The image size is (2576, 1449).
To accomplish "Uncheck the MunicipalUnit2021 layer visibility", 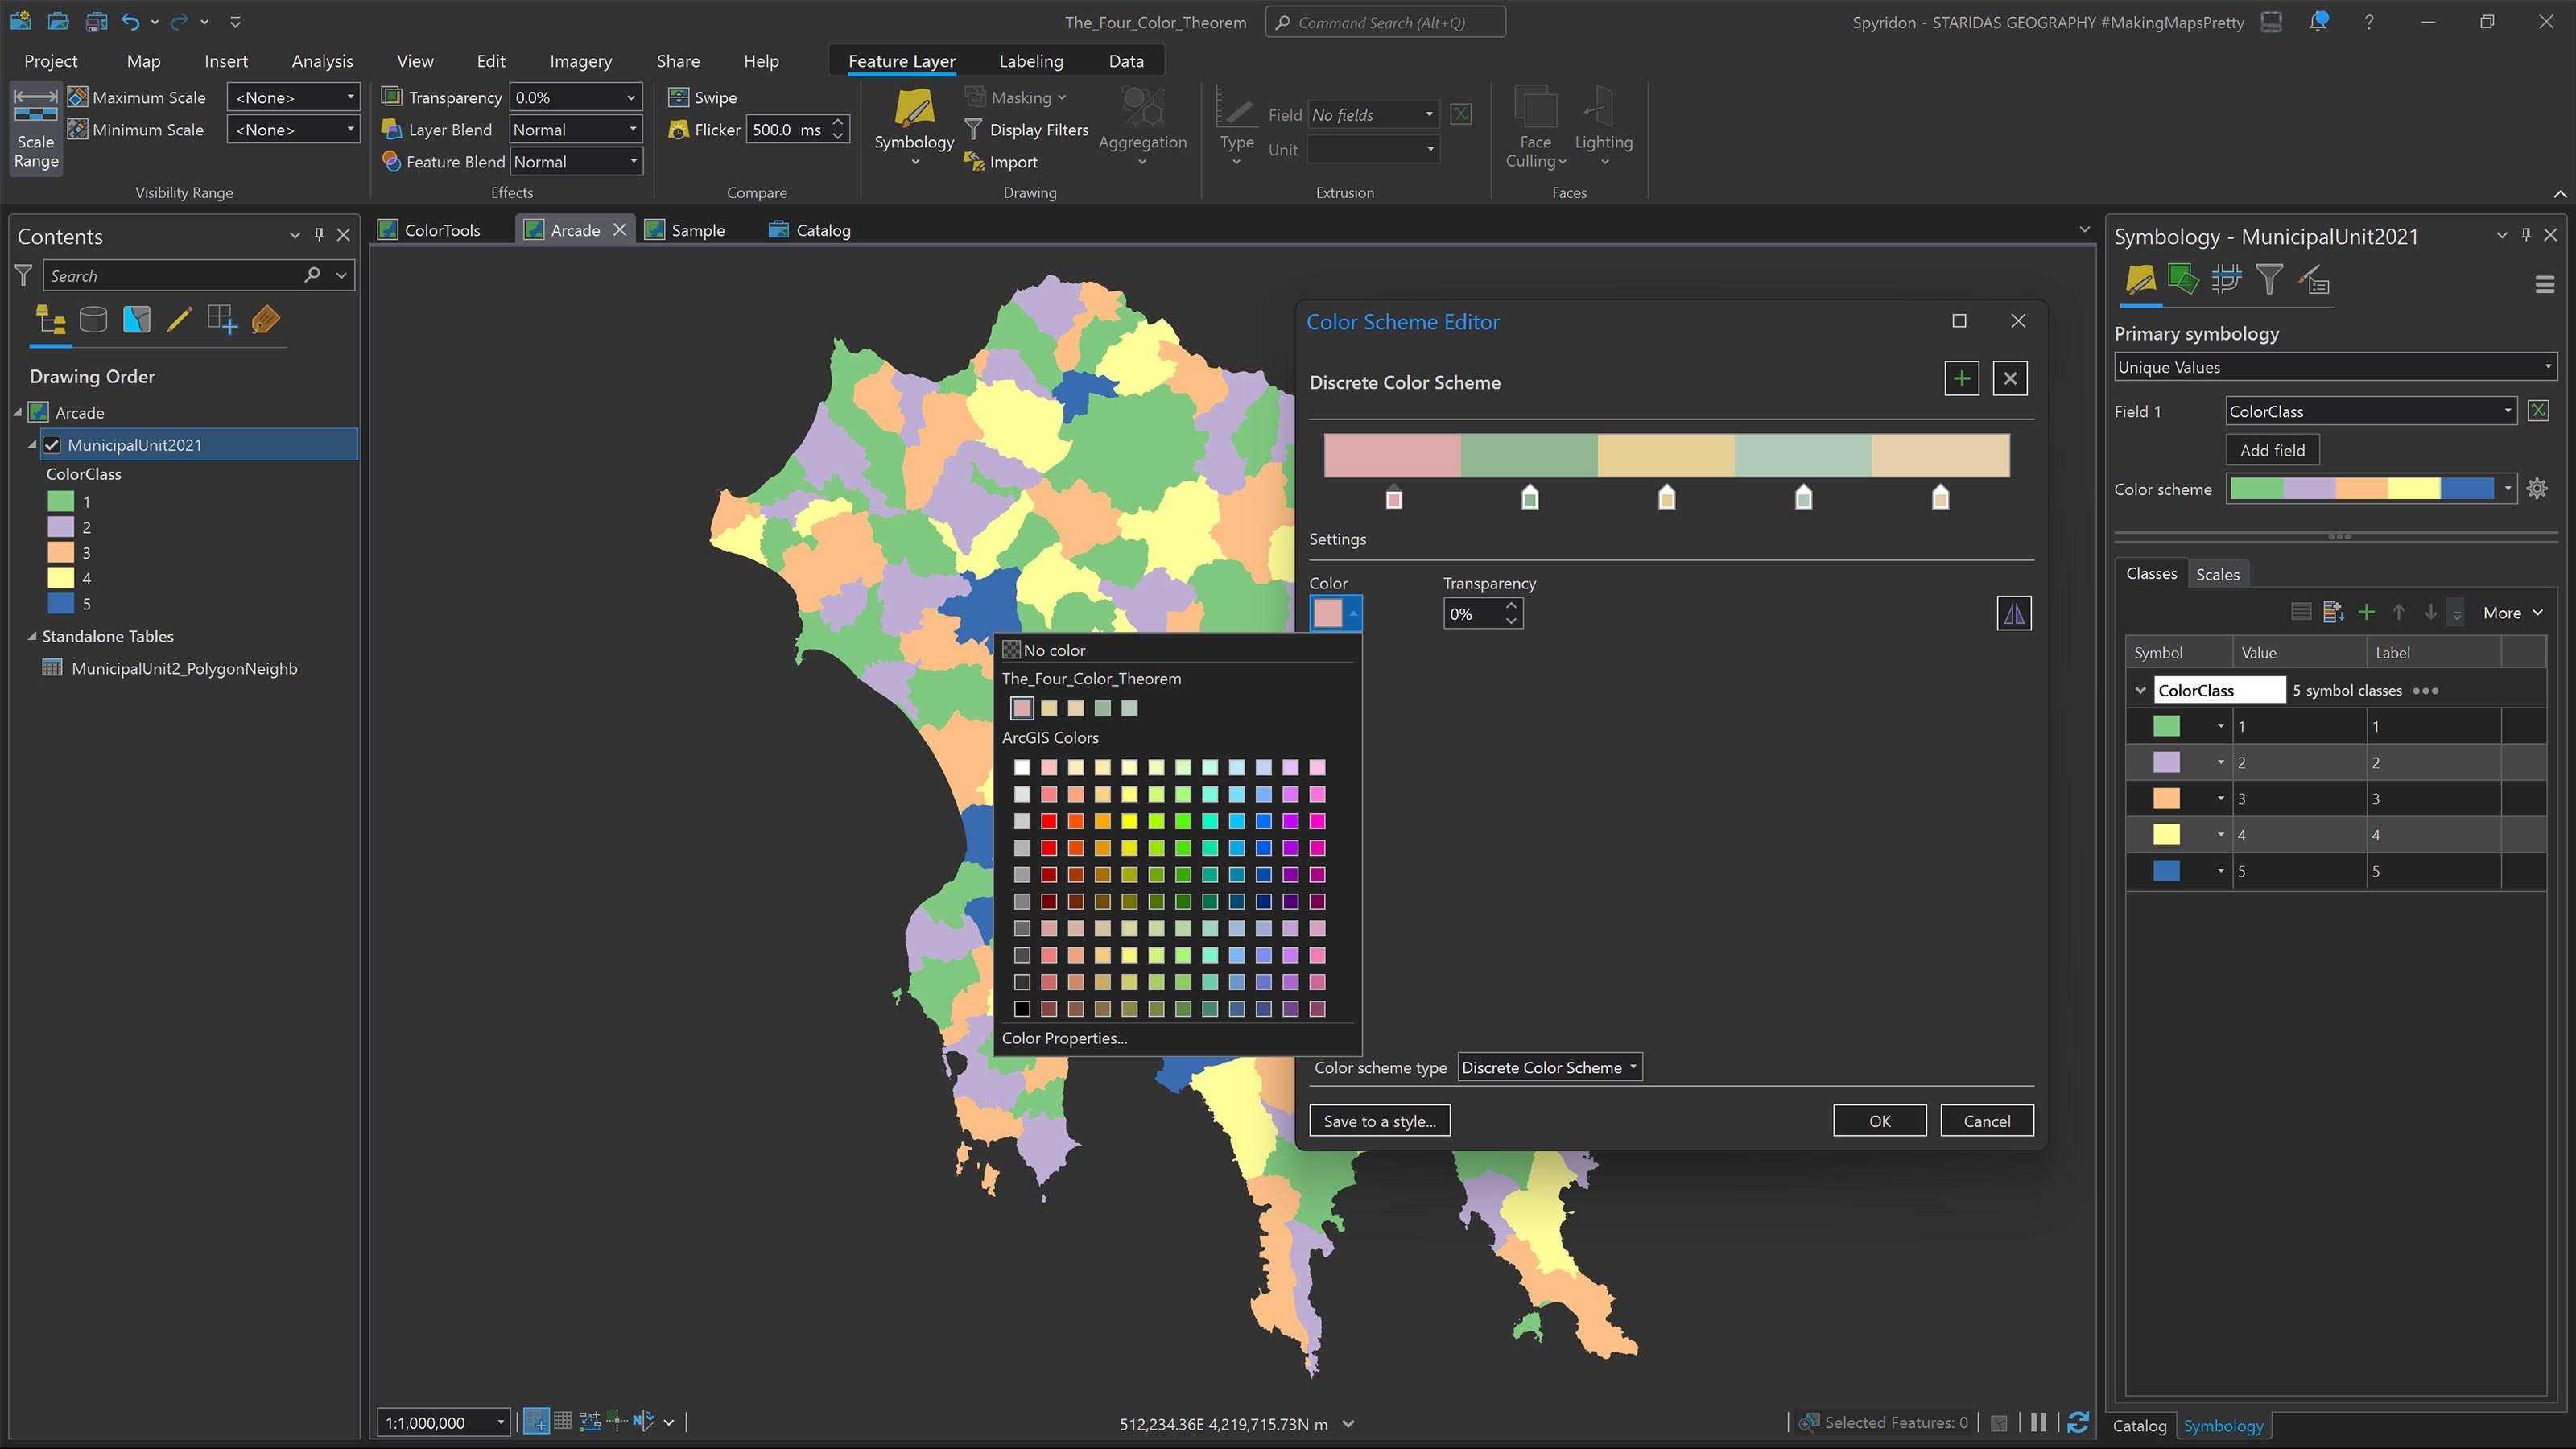I will (52, 444).
